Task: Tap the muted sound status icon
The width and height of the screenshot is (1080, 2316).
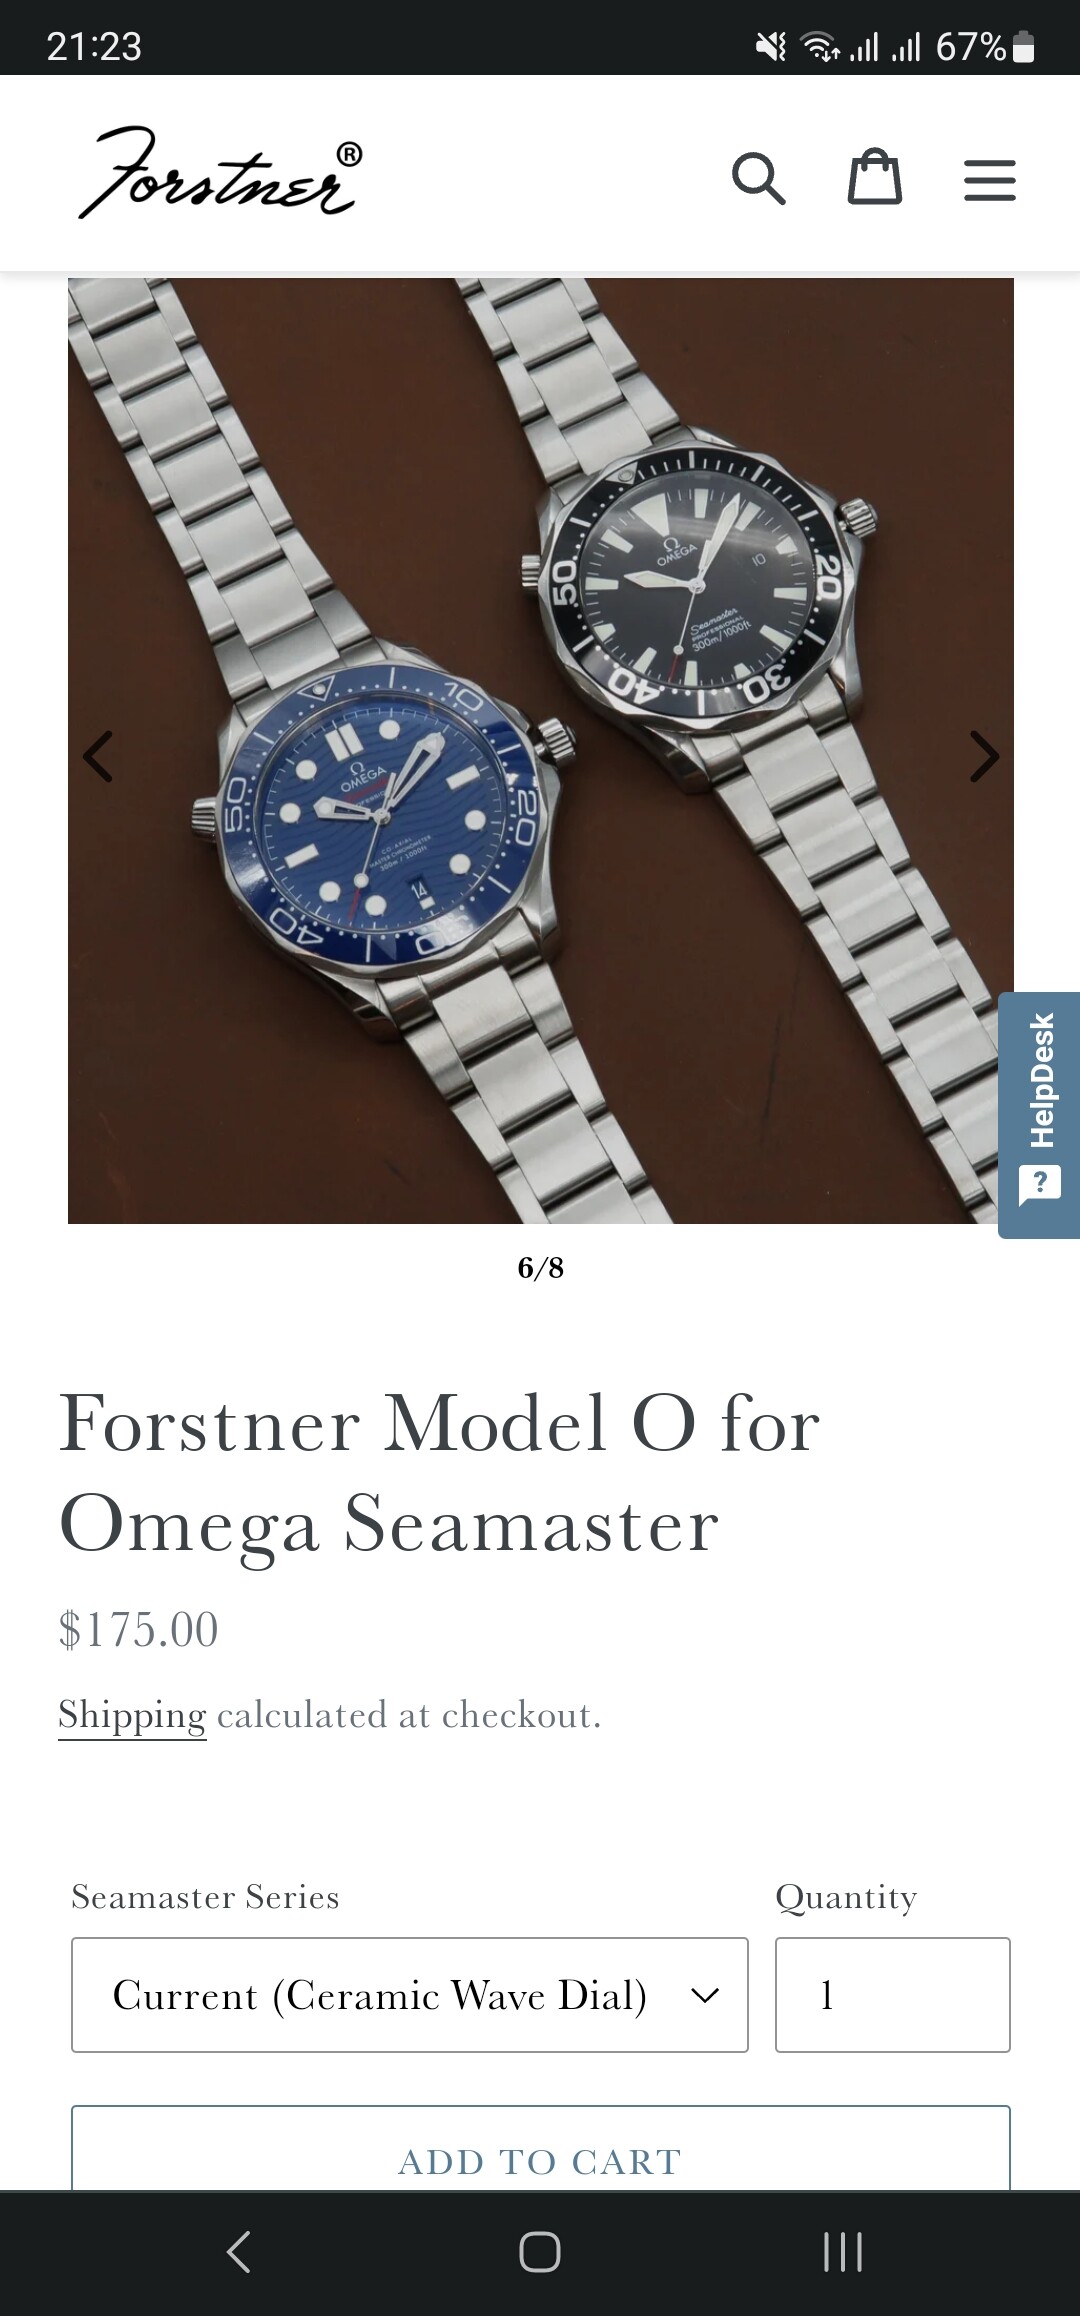Action: (x=771, y=47)
